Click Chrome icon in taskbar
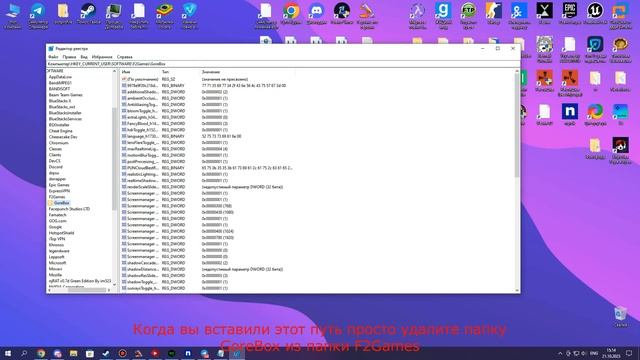640x360 pixels. tap(41, 353)
